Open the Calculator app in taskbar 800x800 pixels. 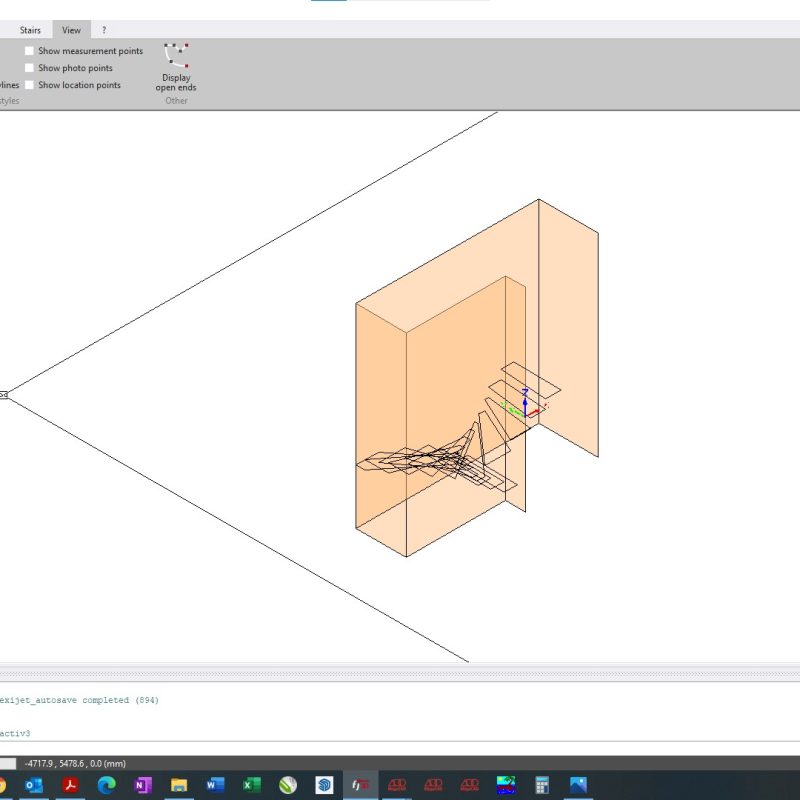coord(542,785)
